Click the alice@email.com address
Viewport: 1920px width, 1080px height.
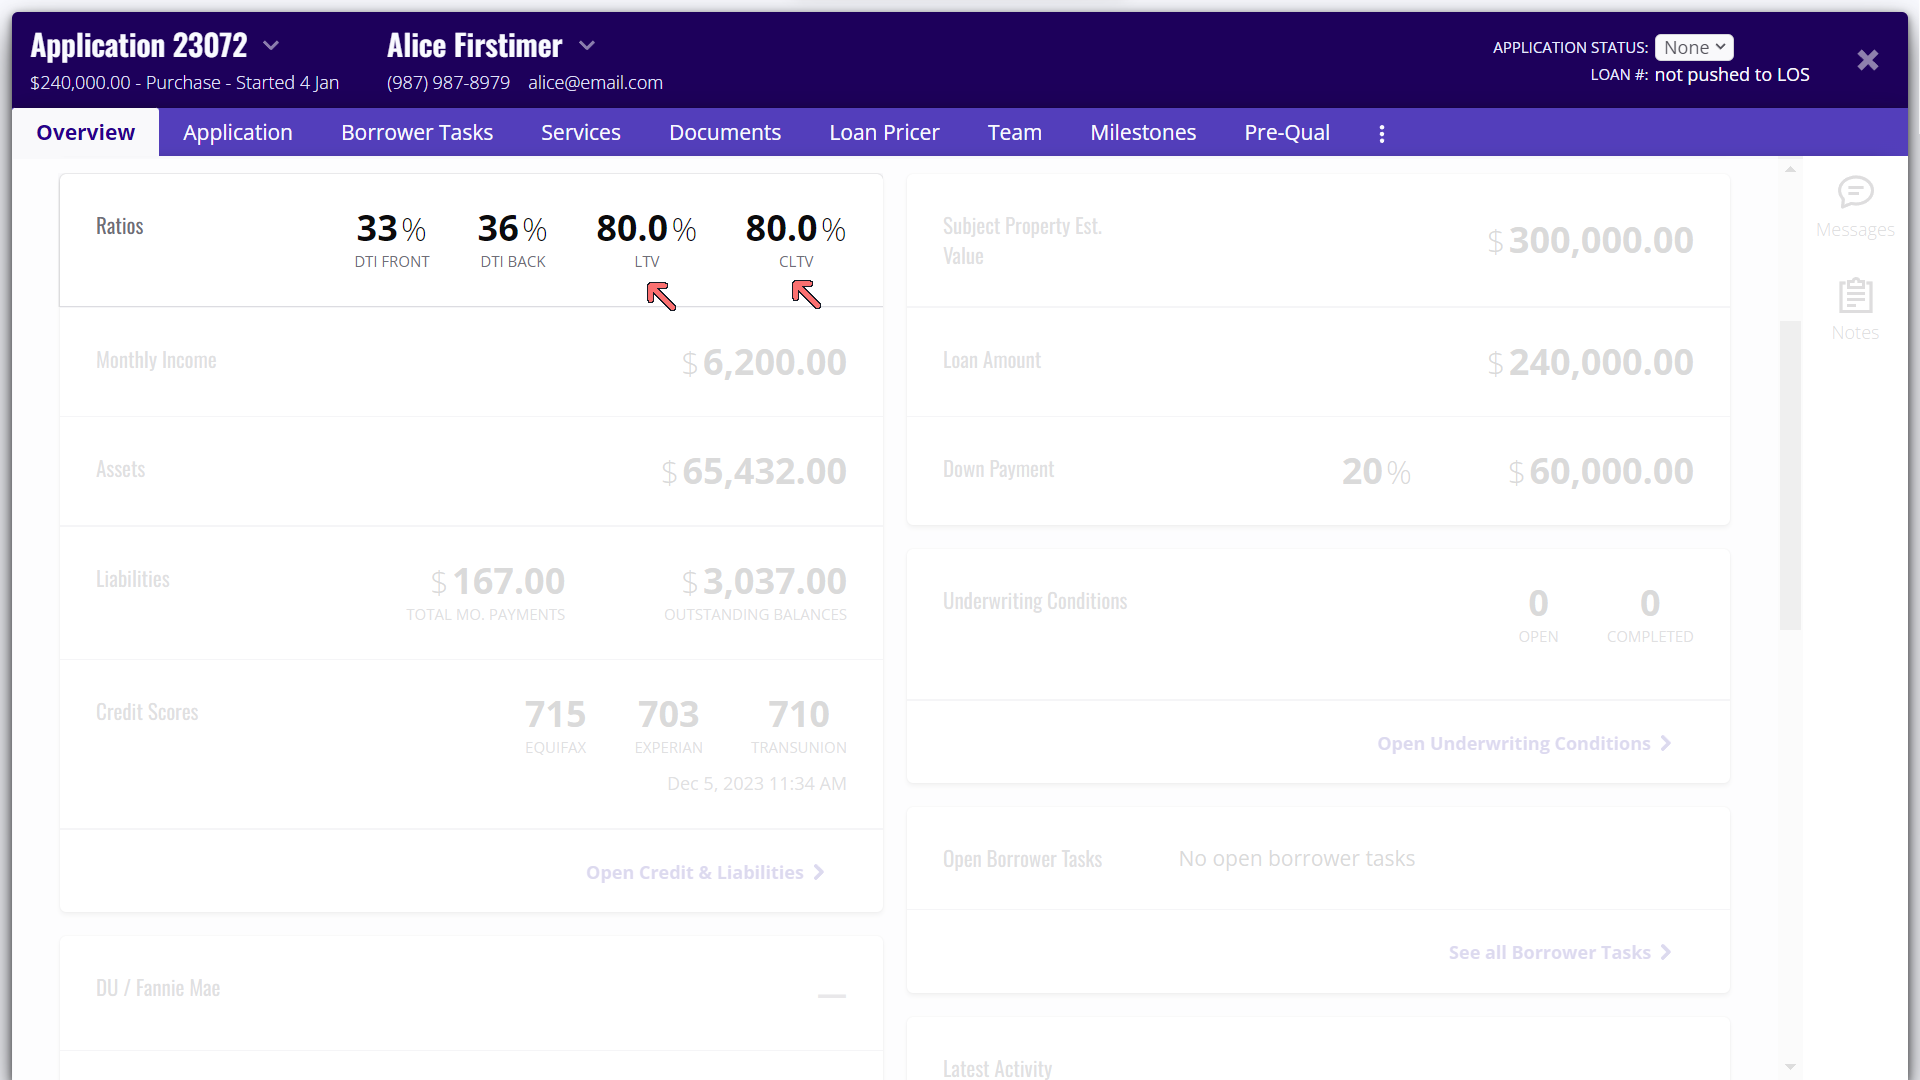pyautogui.click(x=595, y=83)
